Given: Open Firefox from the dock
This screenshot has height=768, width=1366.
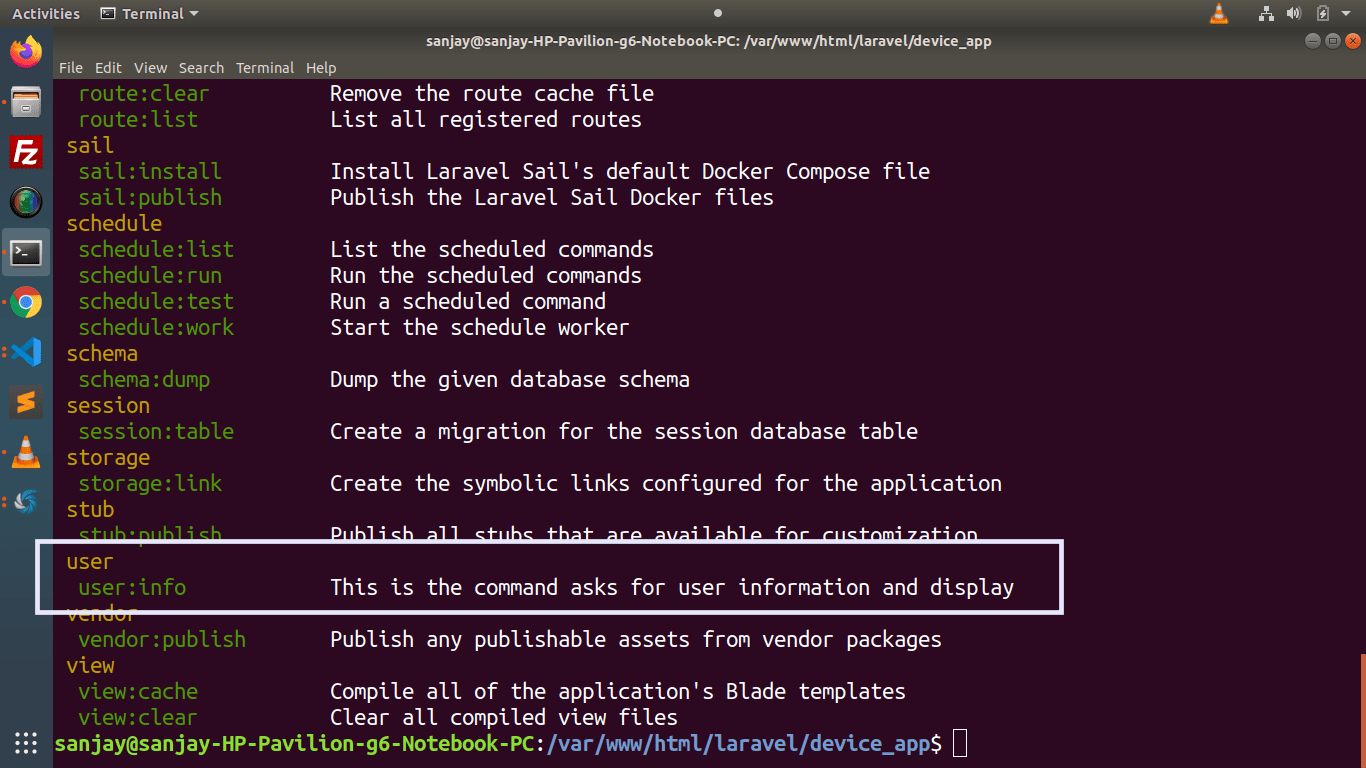Looking at the screenshot, I should 26,50.
